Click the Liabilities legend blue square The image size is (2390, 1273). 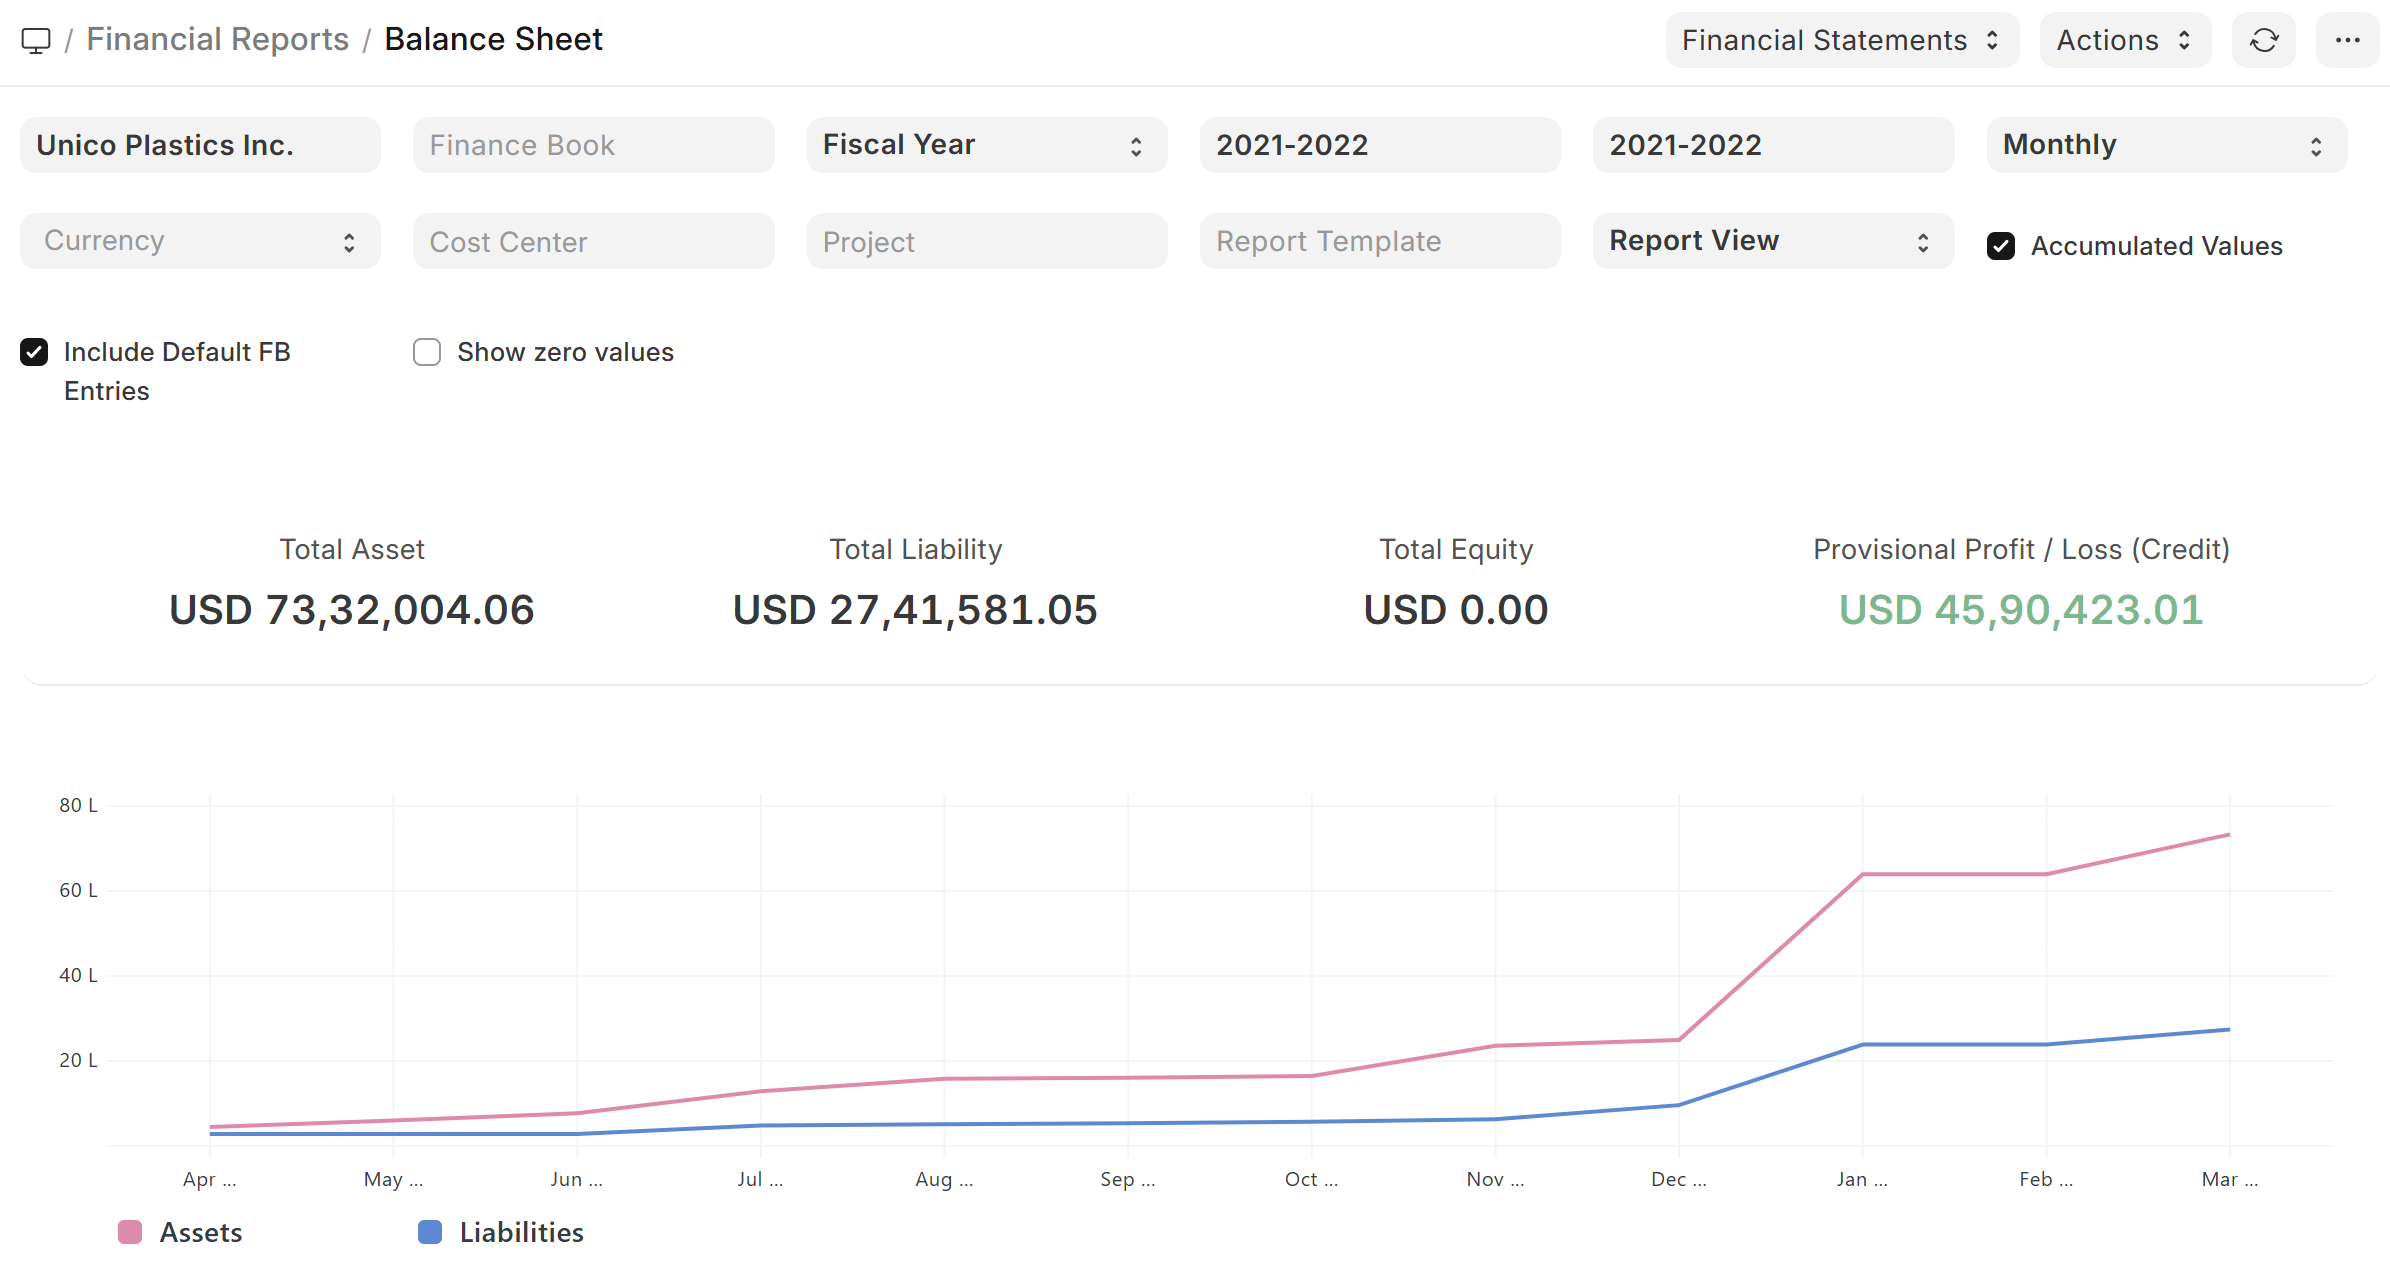pos(430,1232)
